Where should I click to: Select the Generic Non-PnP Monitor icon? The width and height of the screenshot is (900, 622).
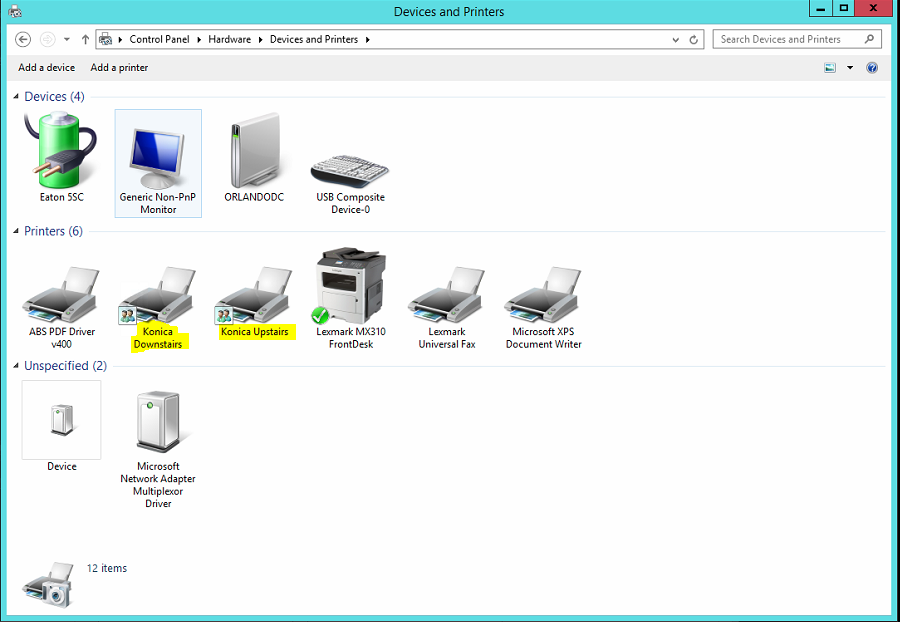158,157
